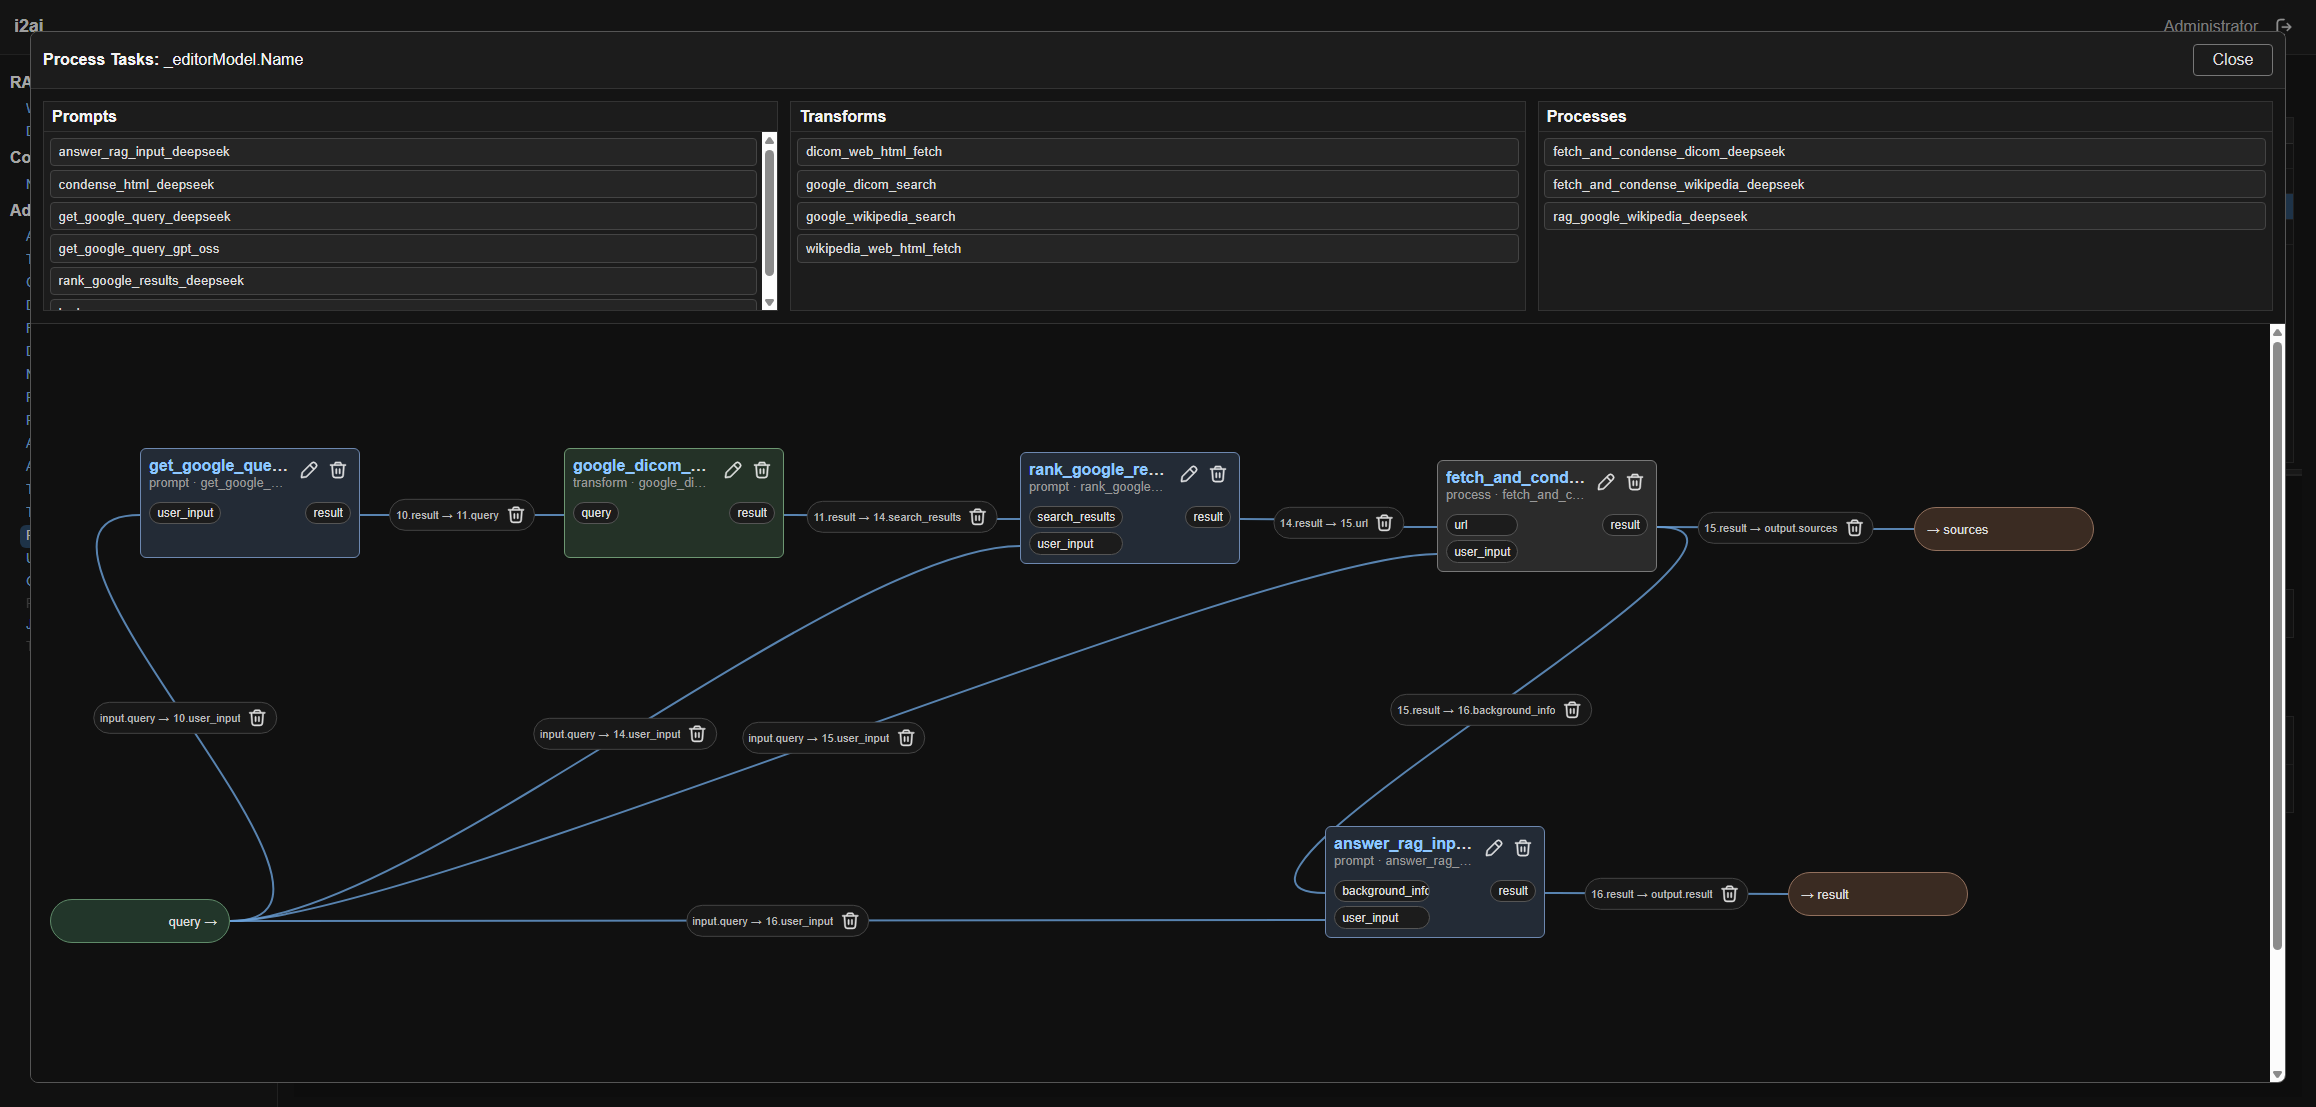Click the Administrator user label
This screenshot has height=1107, width=2316.
[2210, 26]
